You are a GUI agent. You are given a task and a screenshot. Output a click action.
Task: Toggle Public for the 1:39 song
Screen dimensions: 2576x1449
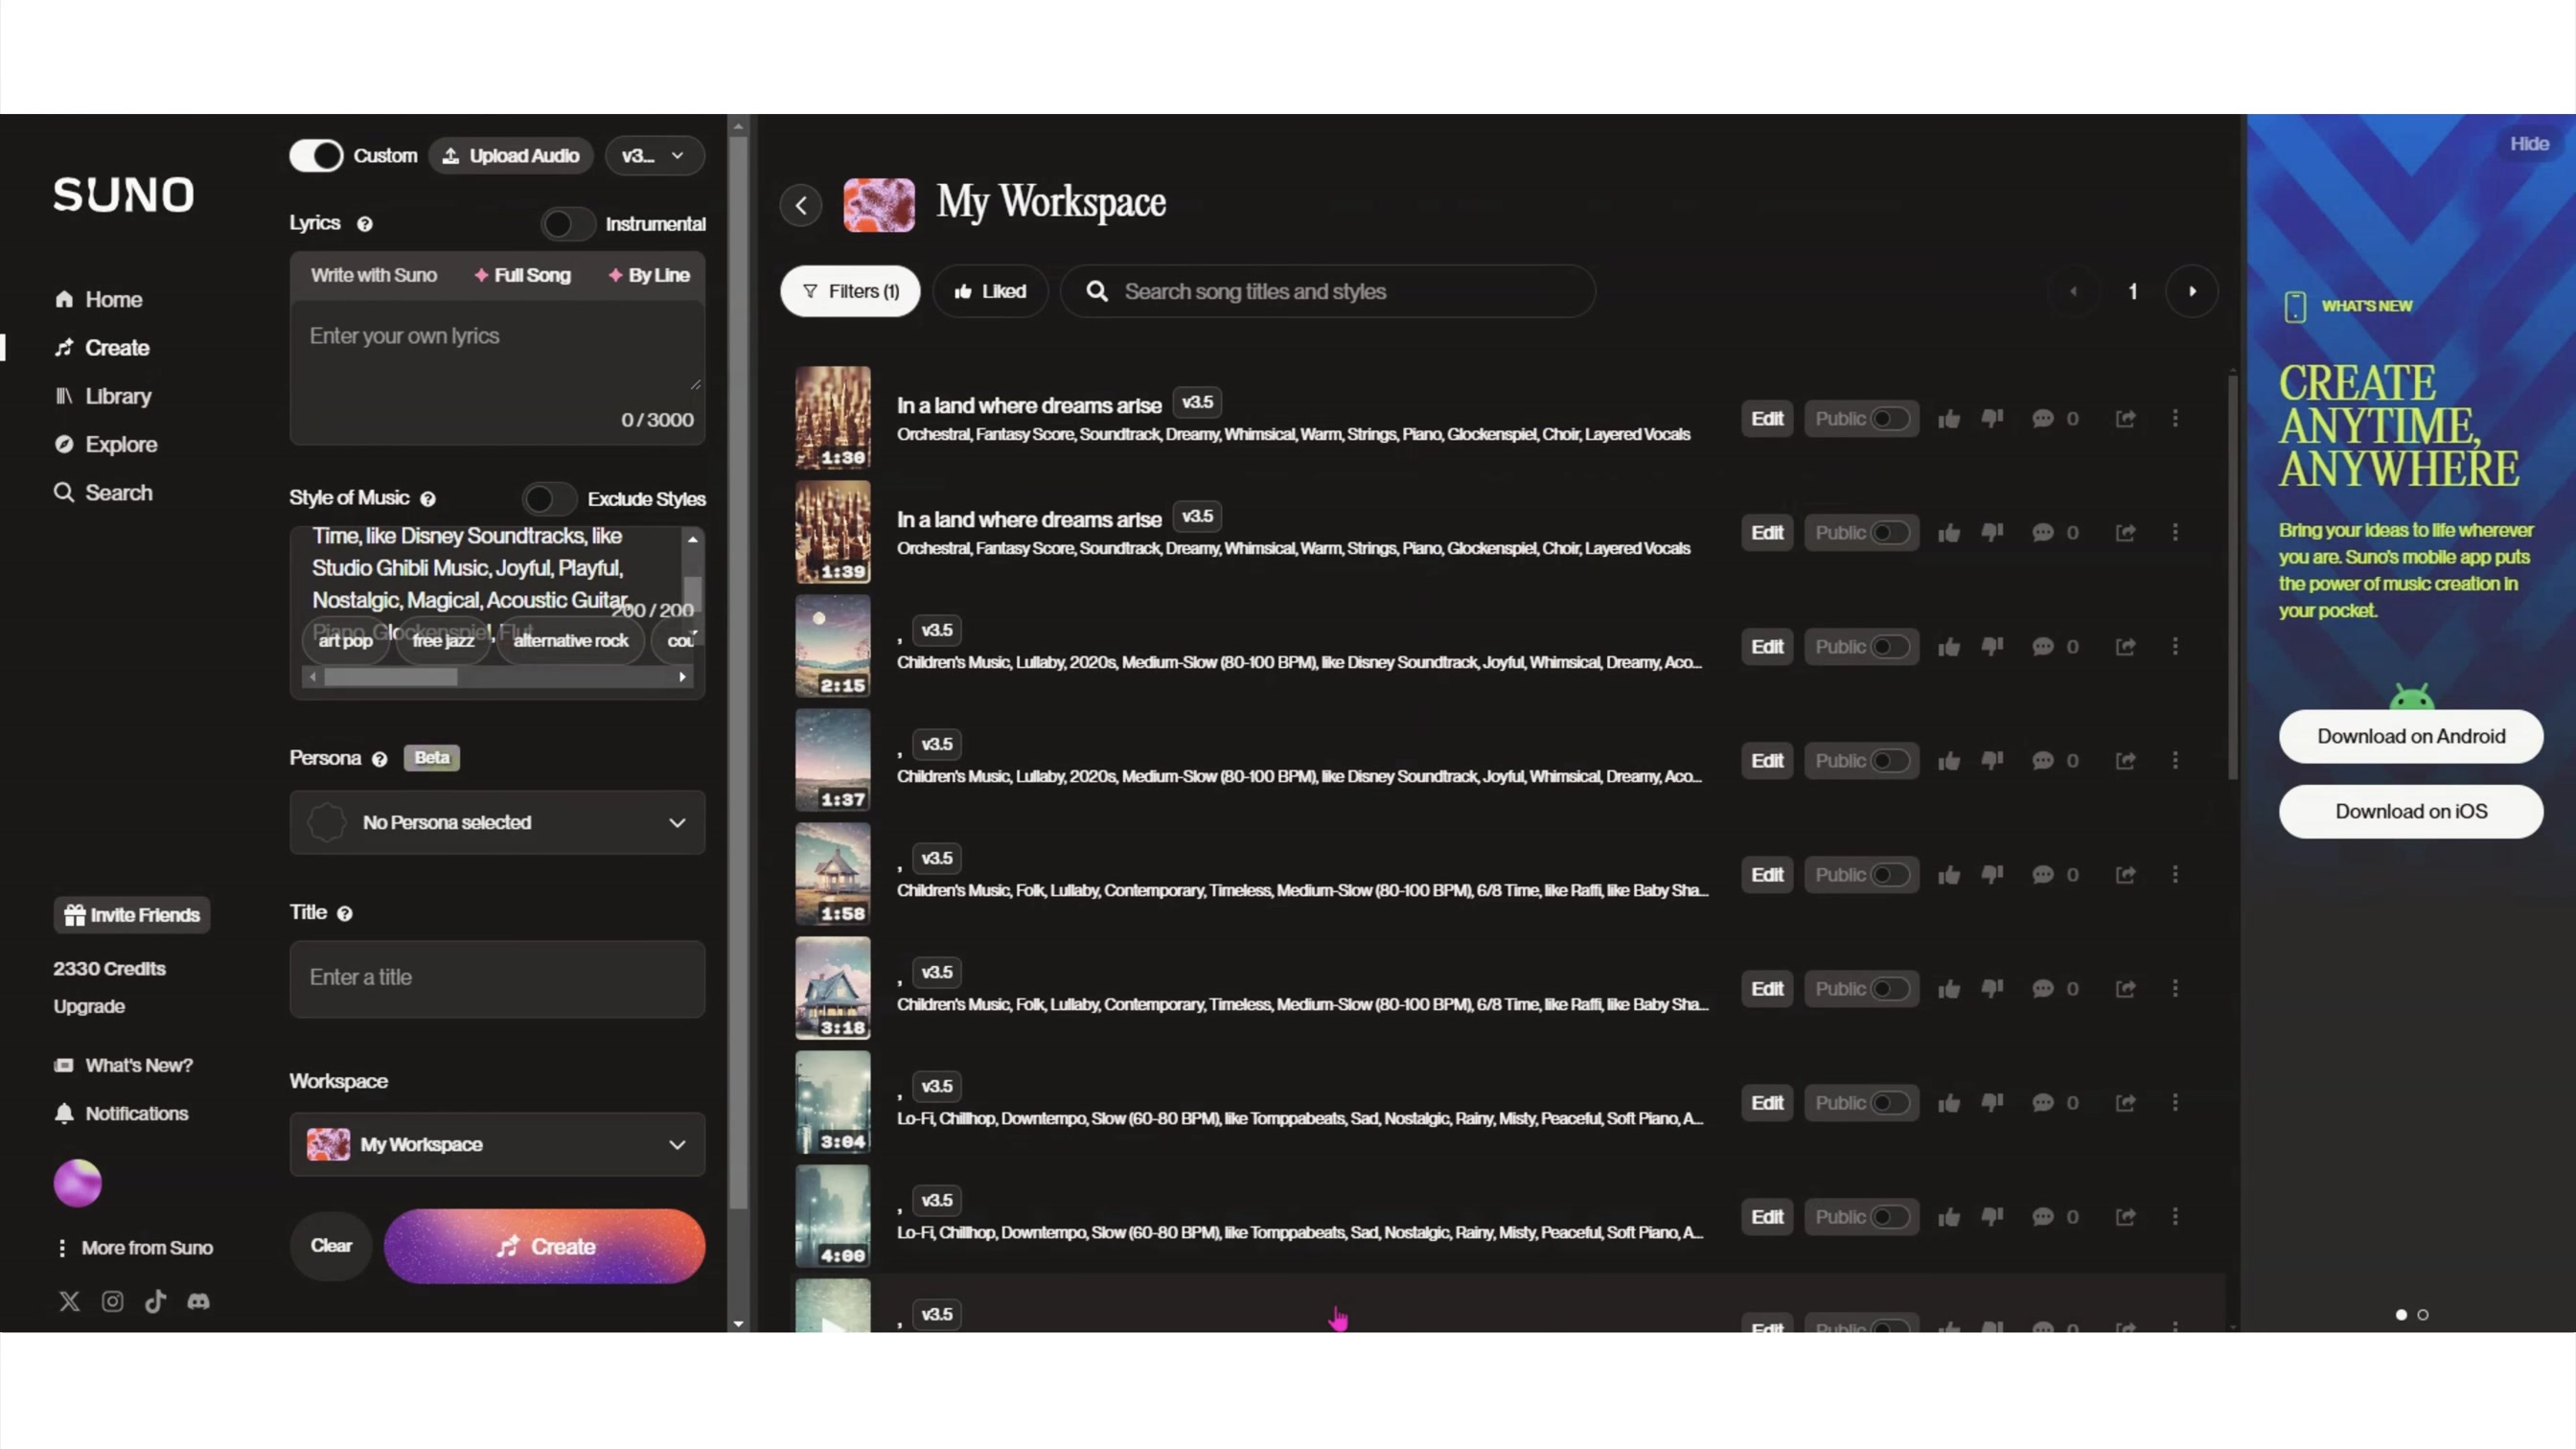coord(1889,533)
